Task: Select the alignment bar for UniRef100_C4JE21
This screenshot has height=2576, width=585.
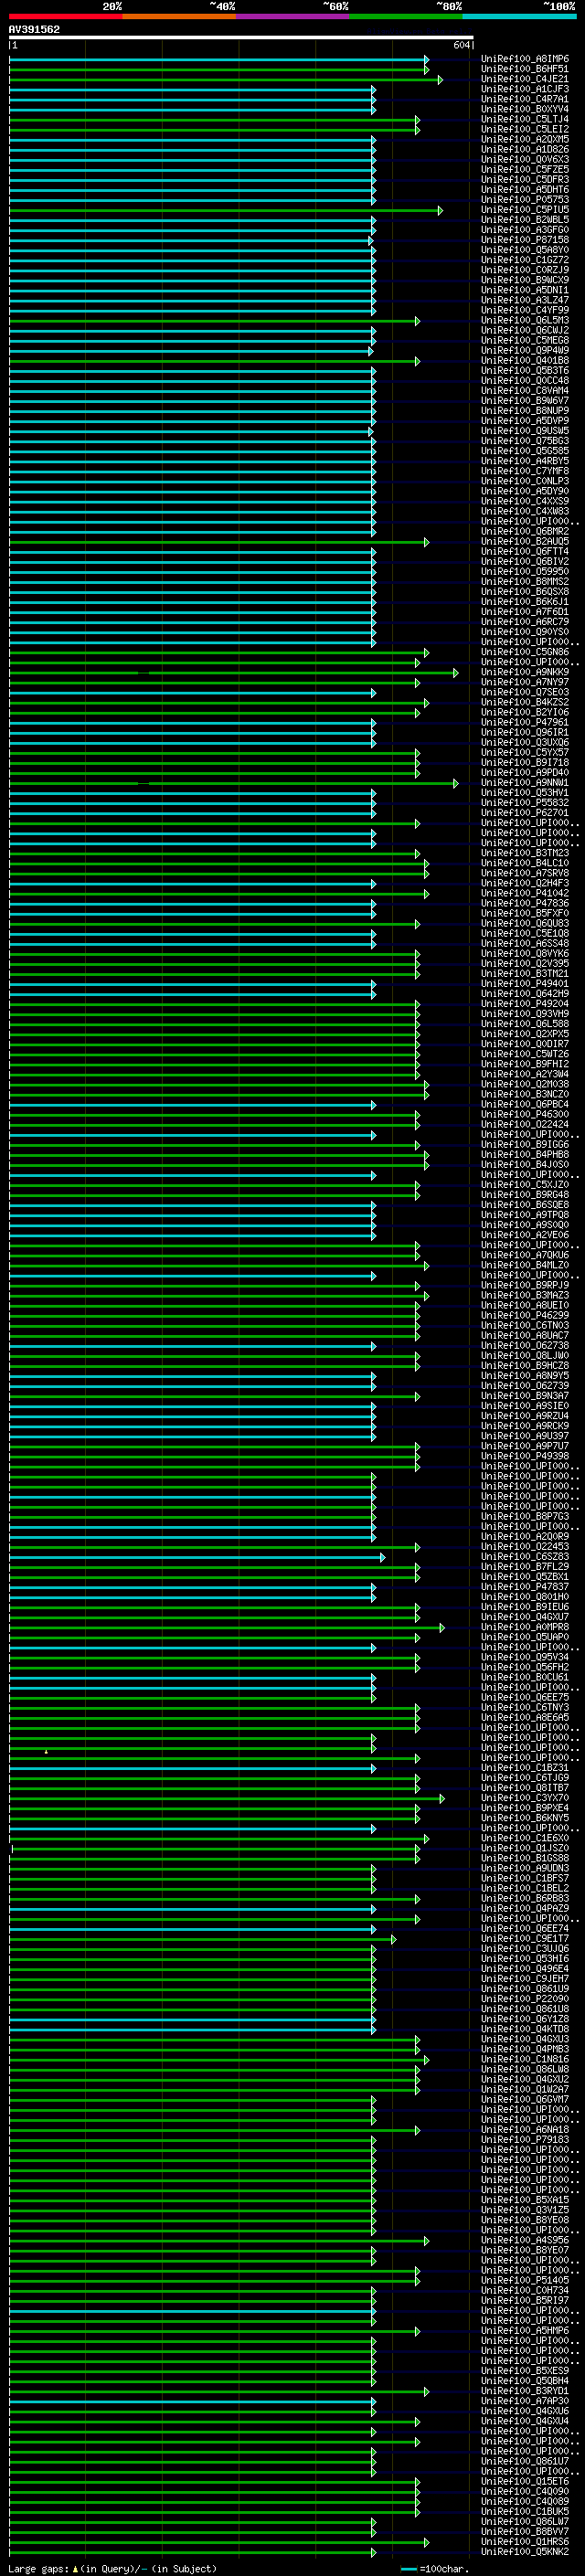Action: (226, 79)
